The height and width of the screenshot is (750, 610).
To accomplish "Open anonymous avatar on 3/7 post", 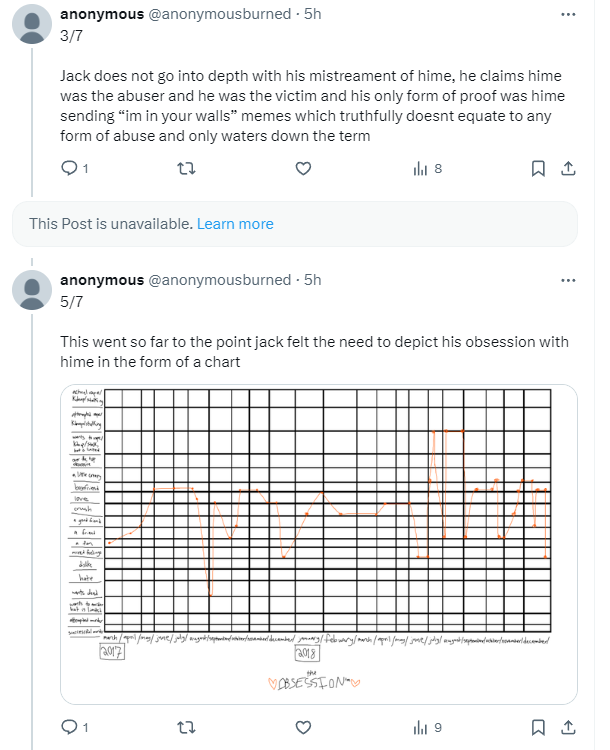I will [32, 23].
